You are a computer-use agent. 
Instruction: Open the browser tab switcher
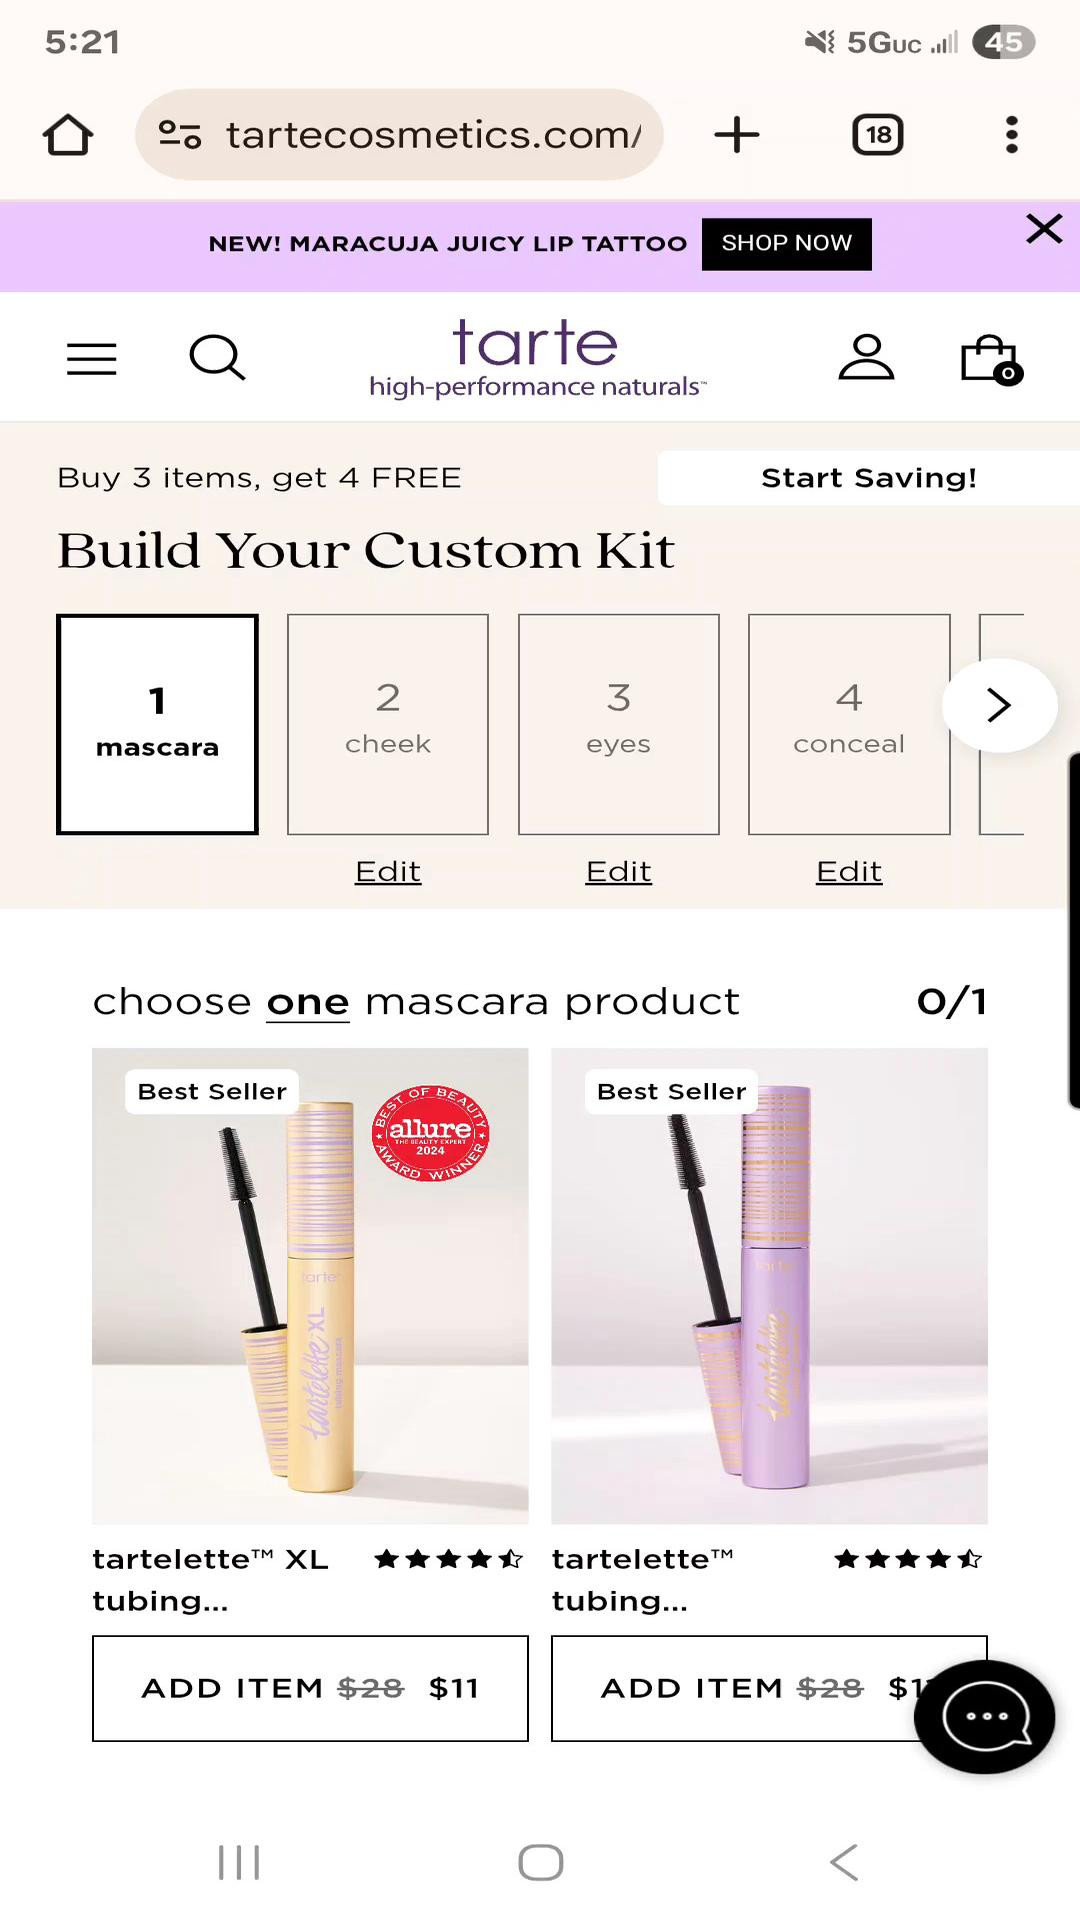876,134
